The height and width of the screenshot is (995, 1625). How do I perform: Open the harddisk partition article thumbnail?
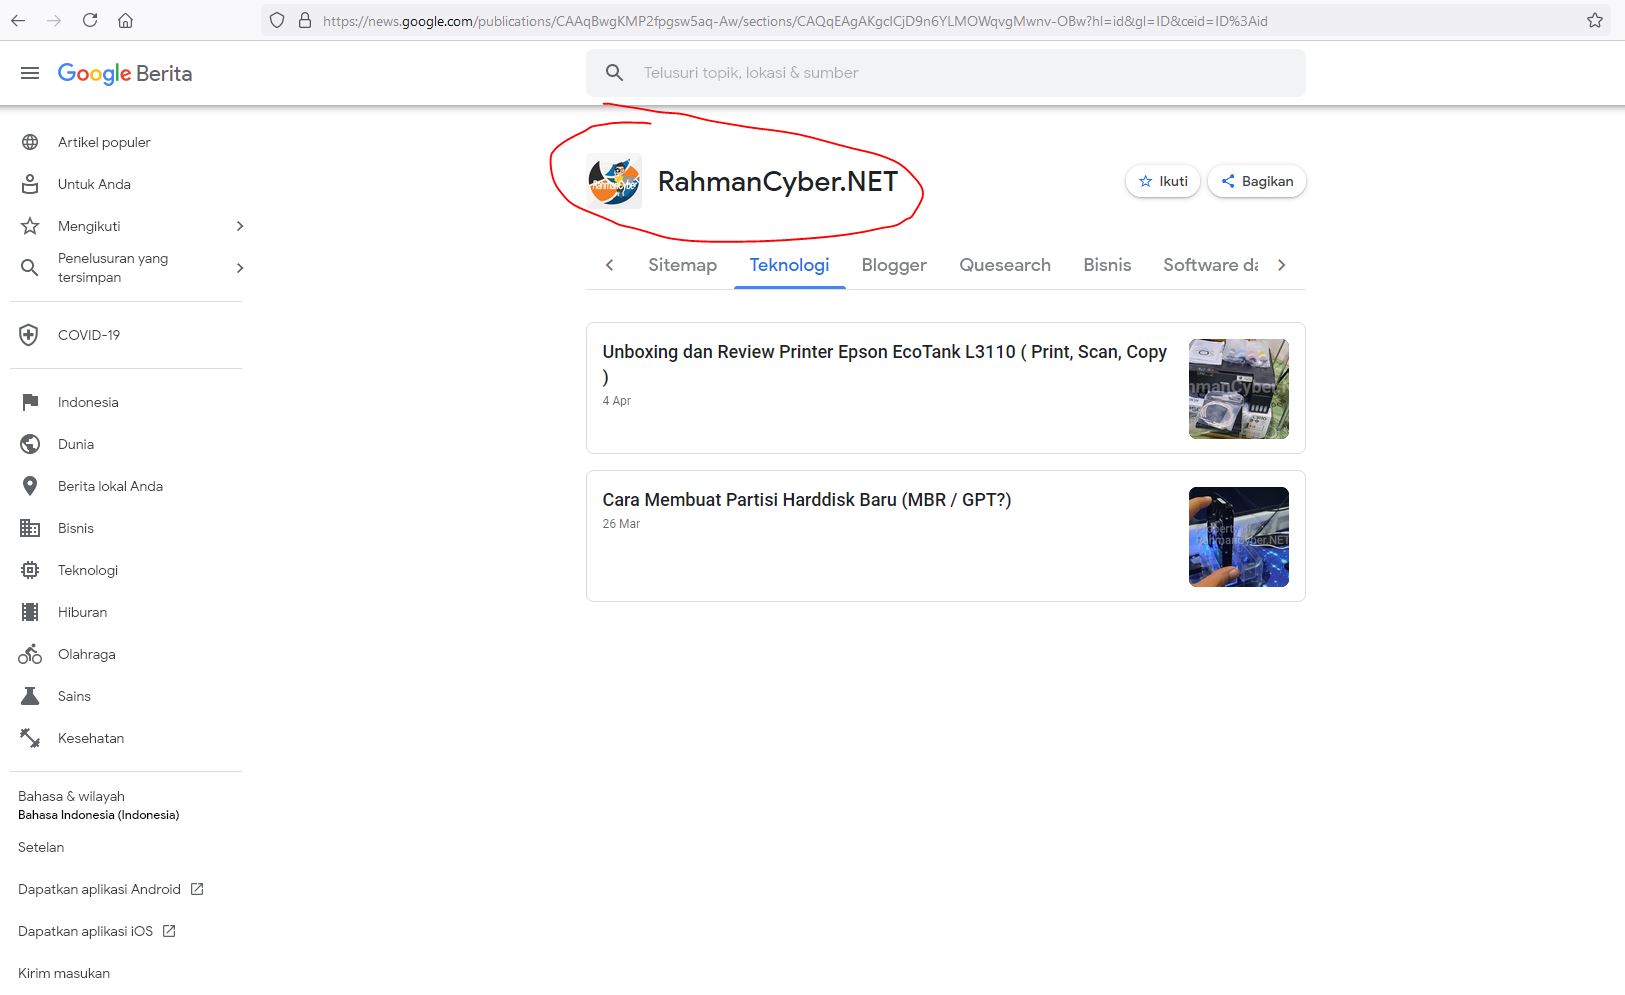coord(1238,537)
